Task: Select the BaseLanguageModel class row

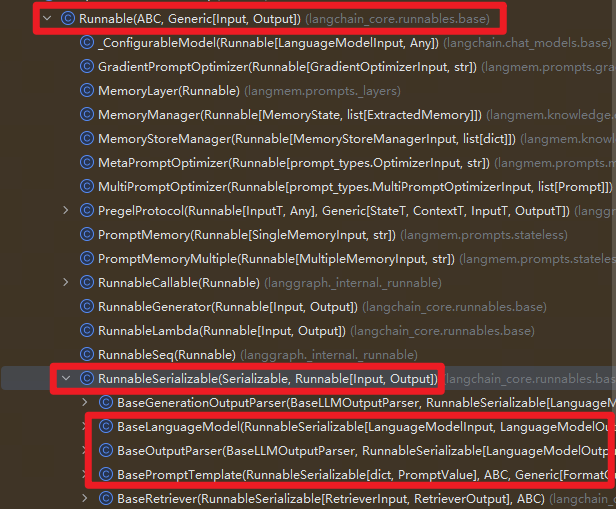Action: tap(308, 426)
